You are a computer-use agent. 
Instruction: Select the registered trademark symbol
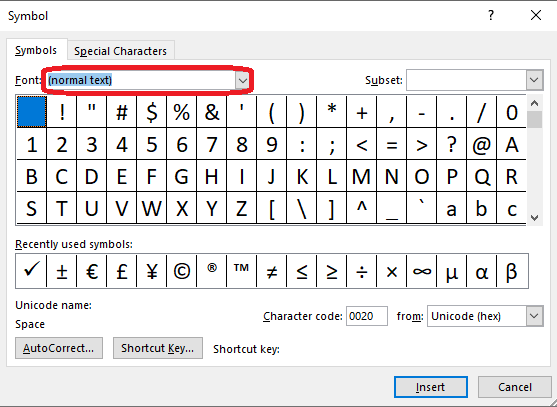(212, 271)
